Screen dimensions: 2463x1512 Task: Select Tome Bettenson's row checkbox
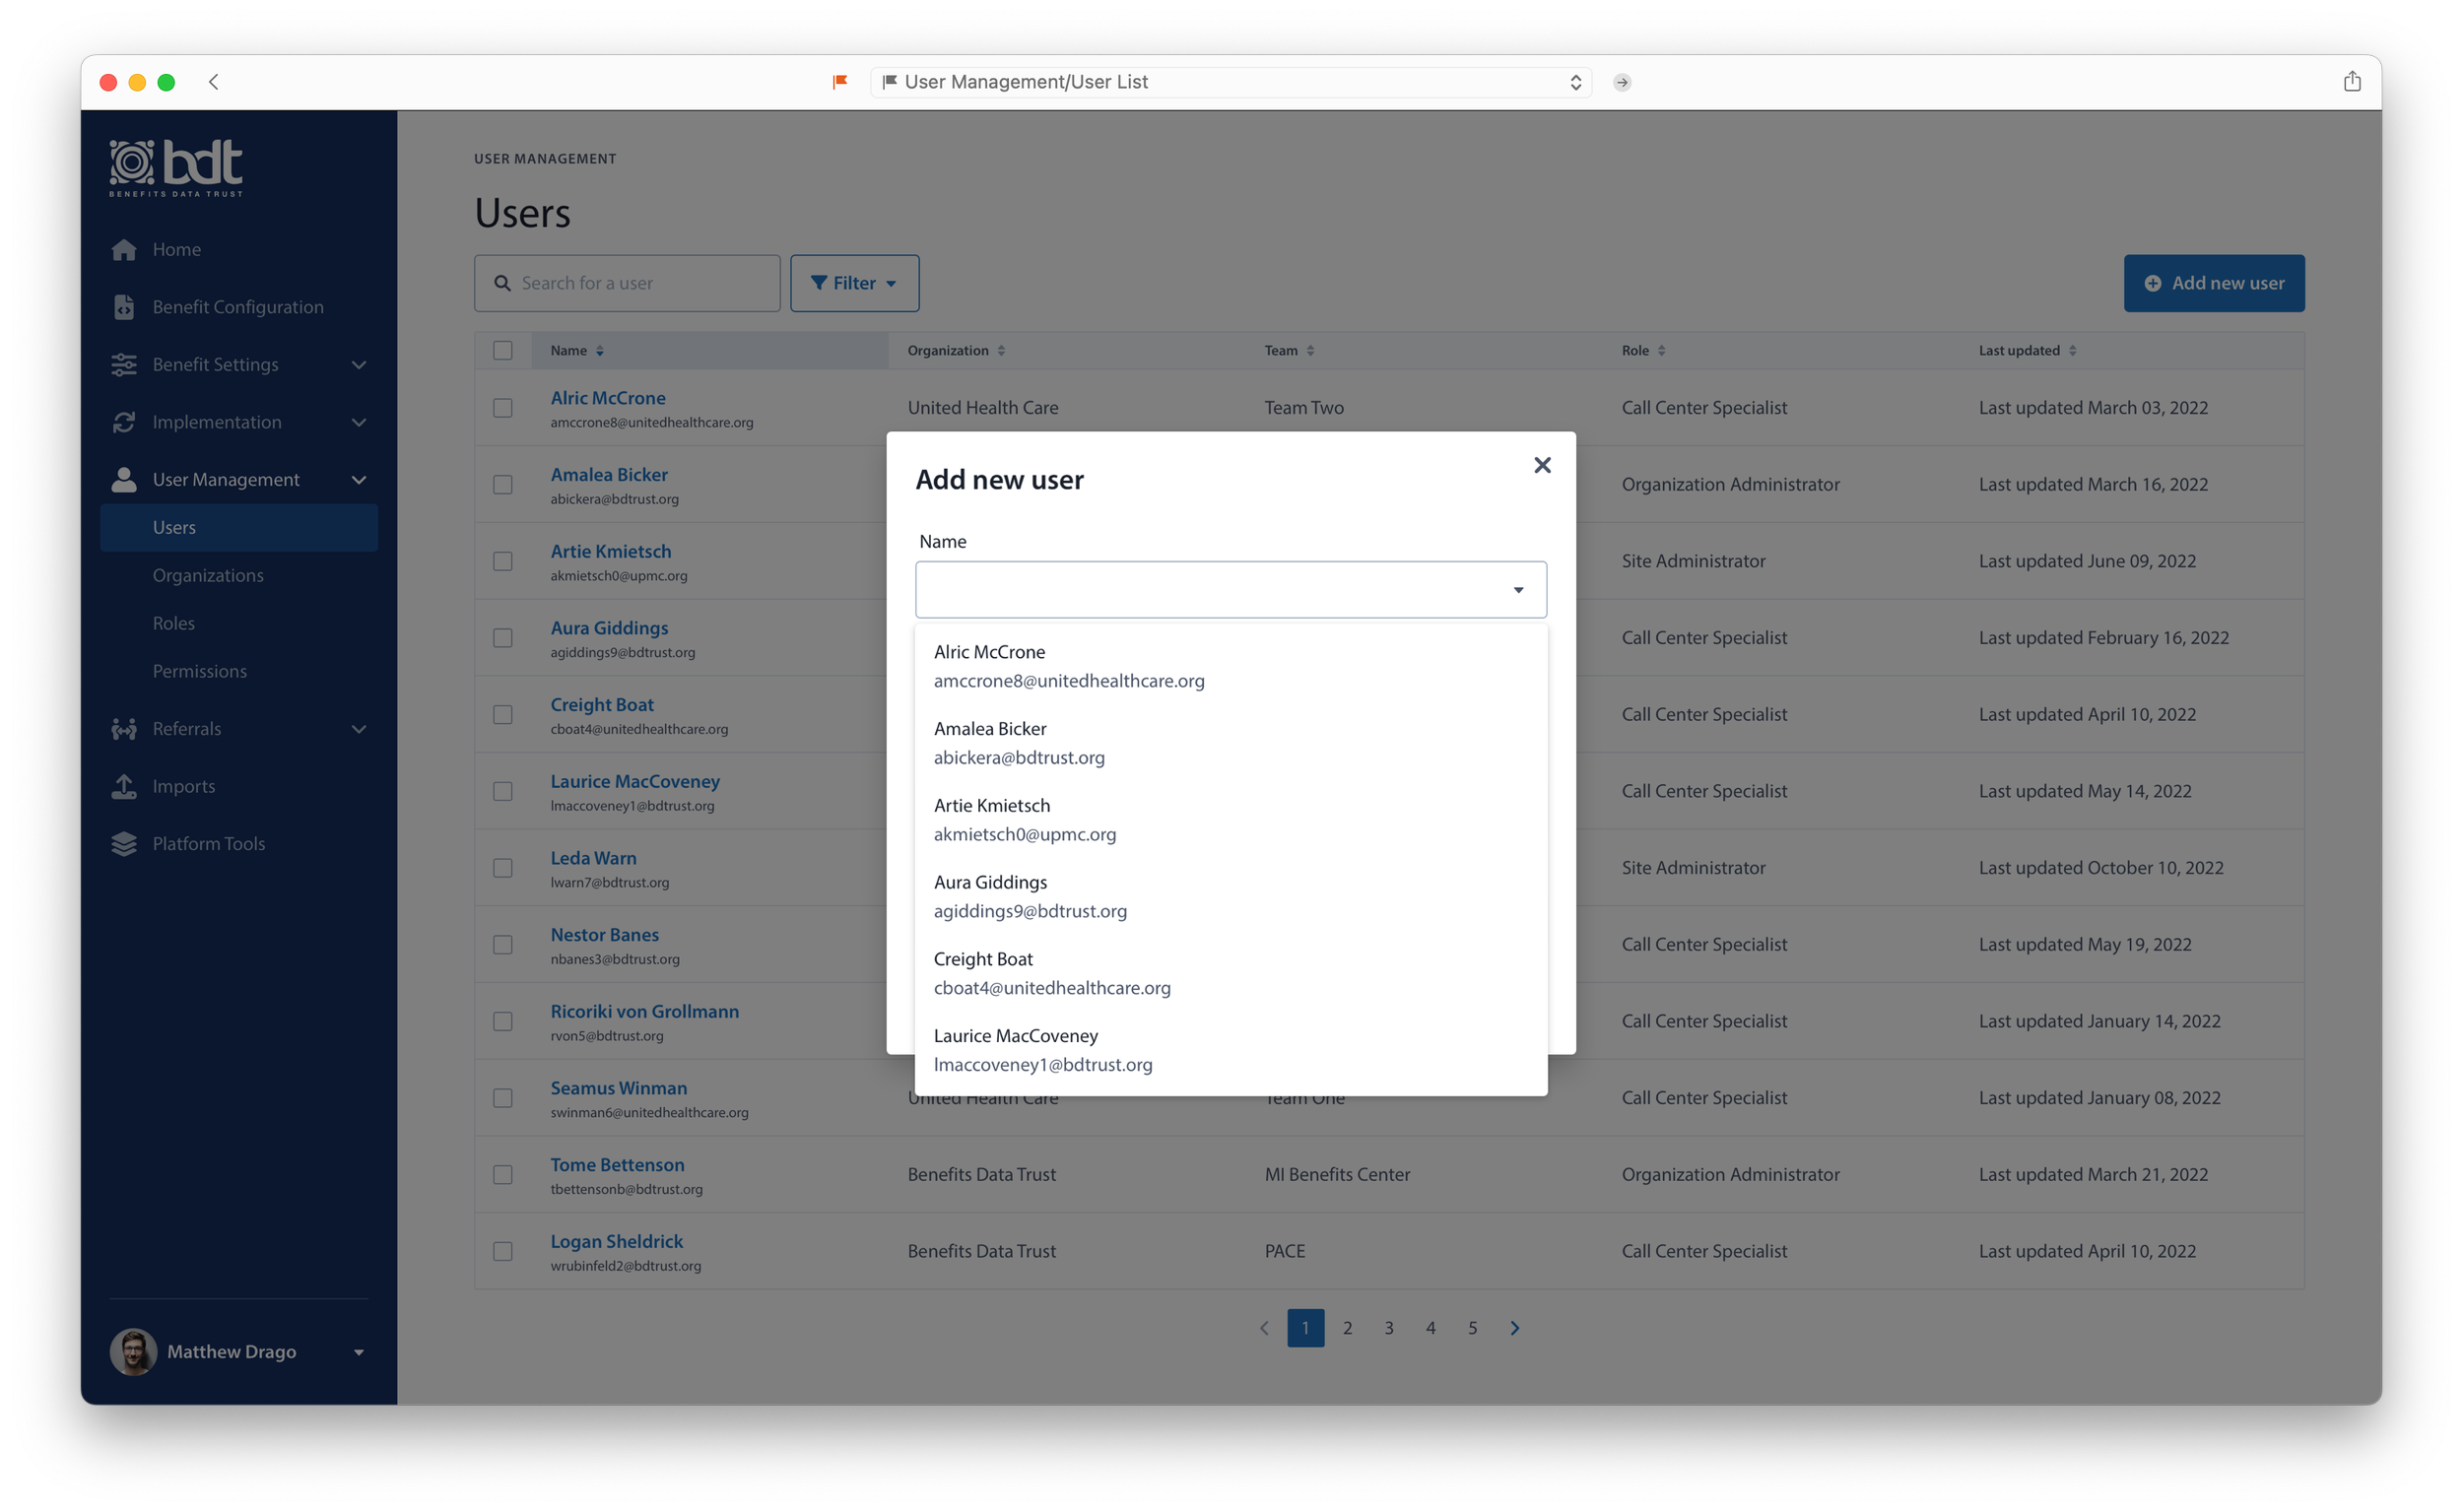503,1175
